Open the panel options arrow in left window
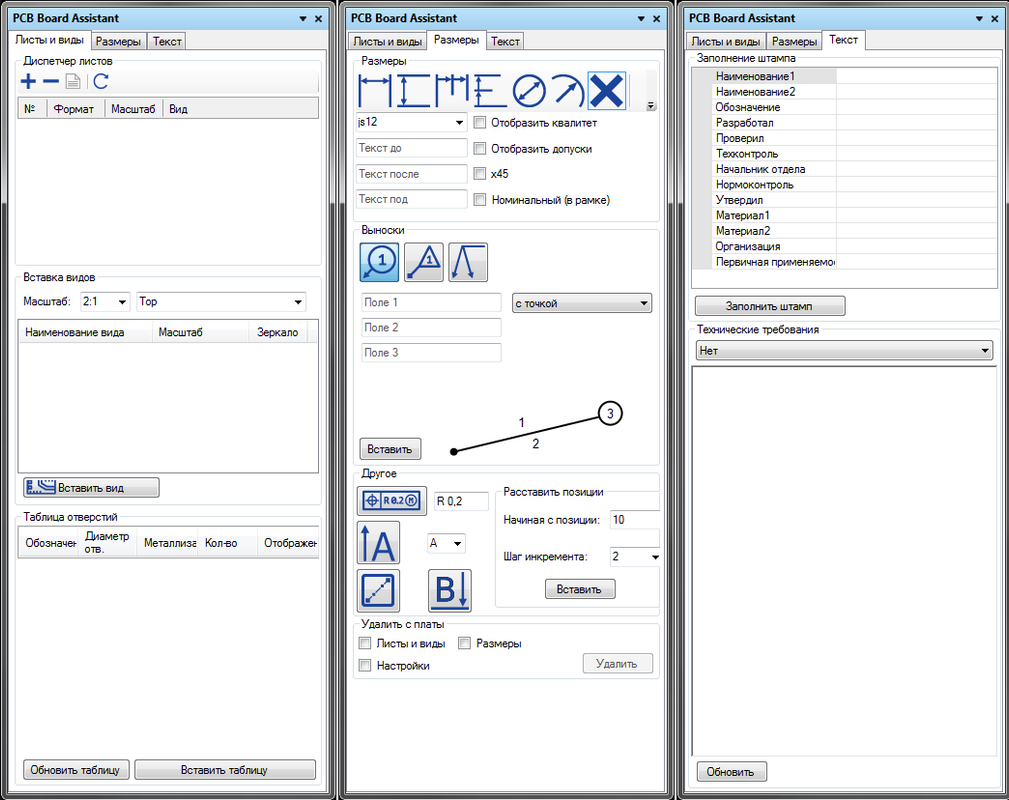This screenshot has height=800, width=1009. tap(302, 19)
